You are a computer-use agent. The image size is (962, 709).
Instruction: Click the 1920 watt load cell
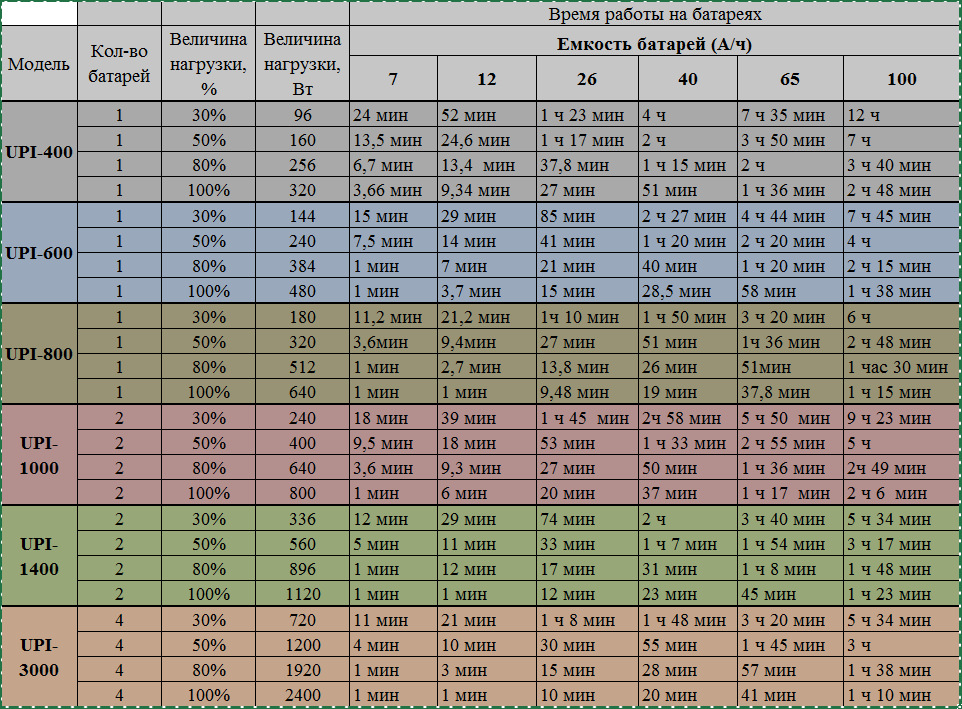click(302, 670)
